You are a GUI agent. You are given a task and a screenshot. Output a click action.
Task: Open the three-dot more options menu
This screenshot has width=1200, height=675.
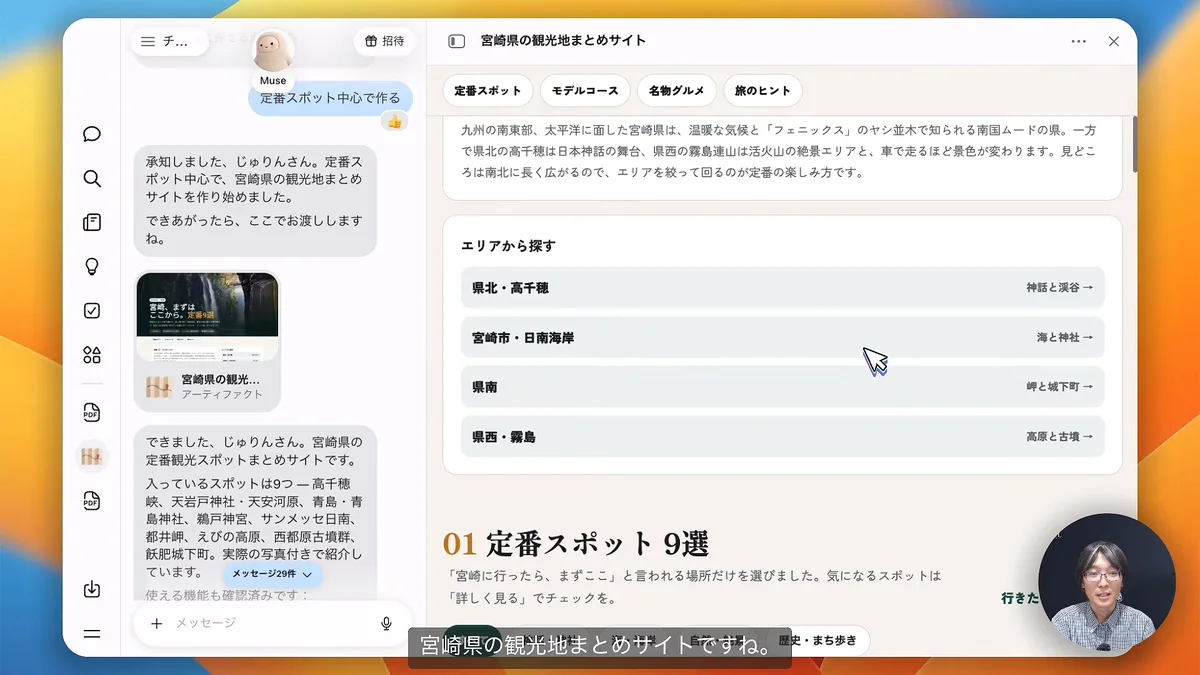pyautogui.click(x=1078, y=41)
